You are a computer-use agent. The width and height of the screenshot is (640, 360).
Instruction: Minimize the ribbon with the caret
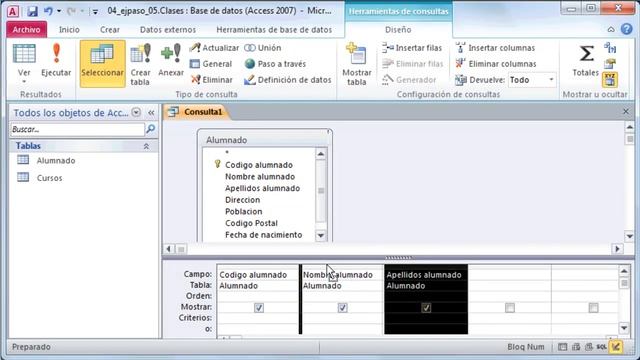[611, 29]
